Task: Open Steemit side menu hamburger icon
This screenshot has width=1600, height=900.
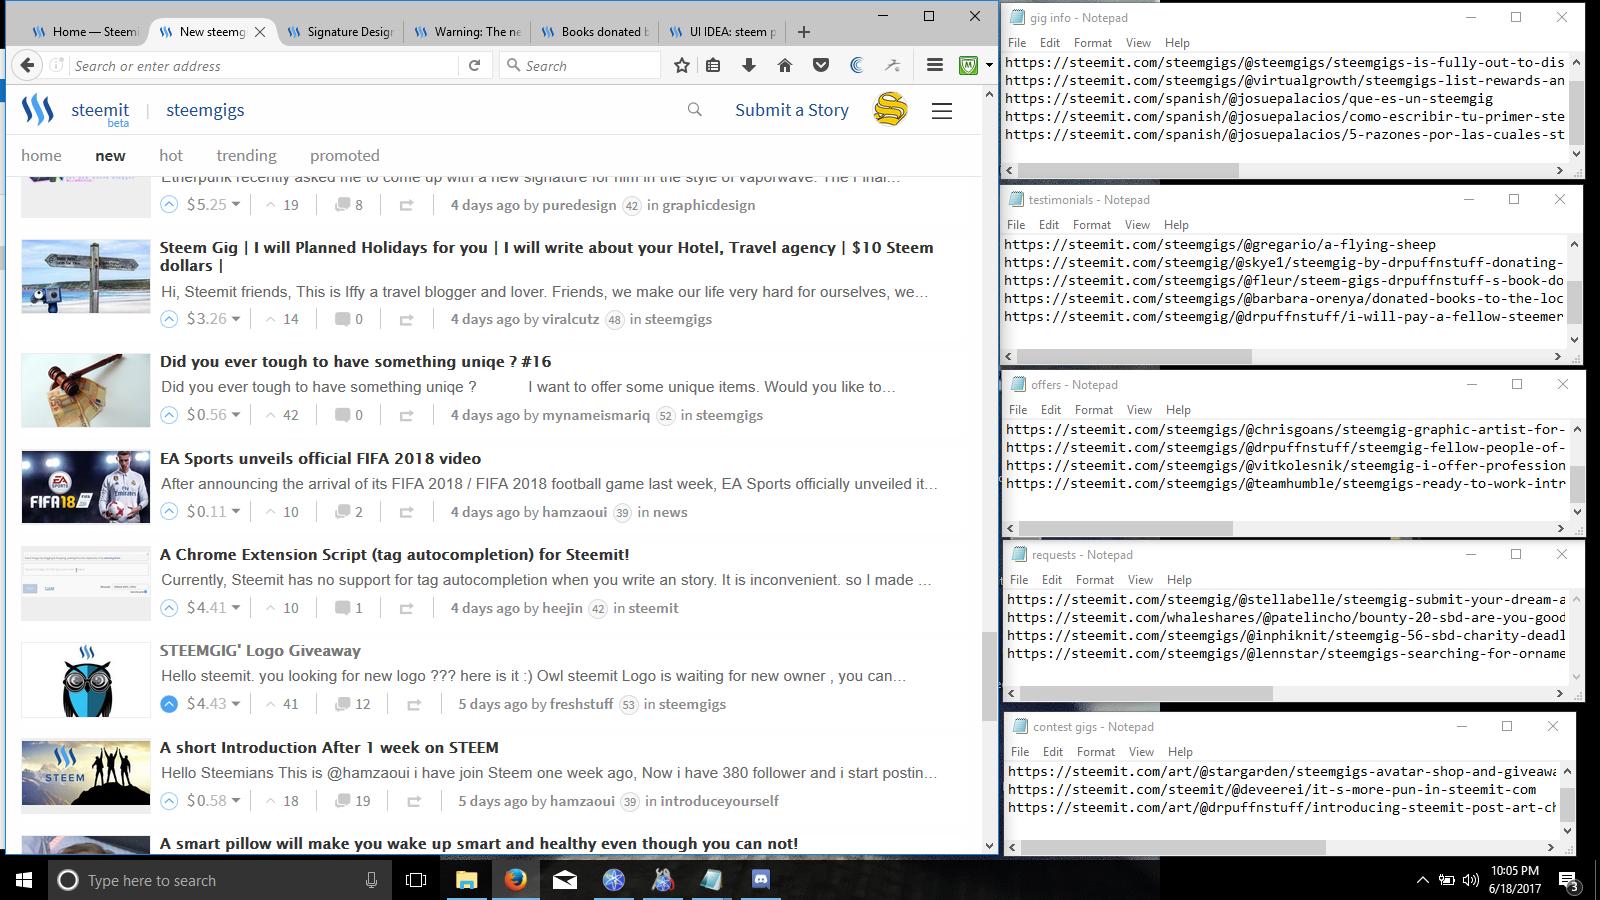Action: coord(942,111)
